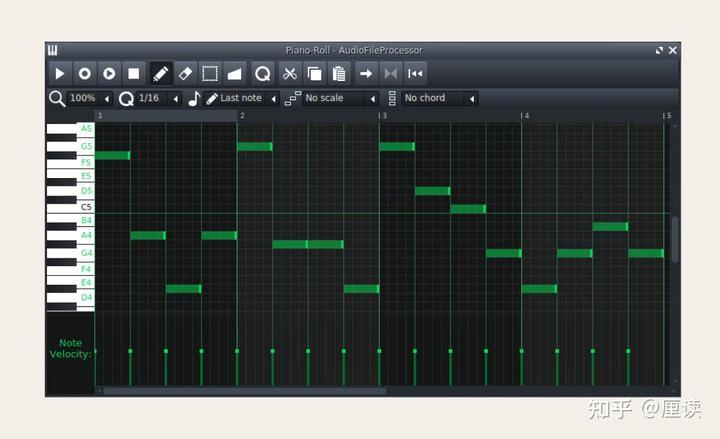Click the magnifier zoom icon
Image resolution: width=720 pixels, height=439 pixels.
57,98
